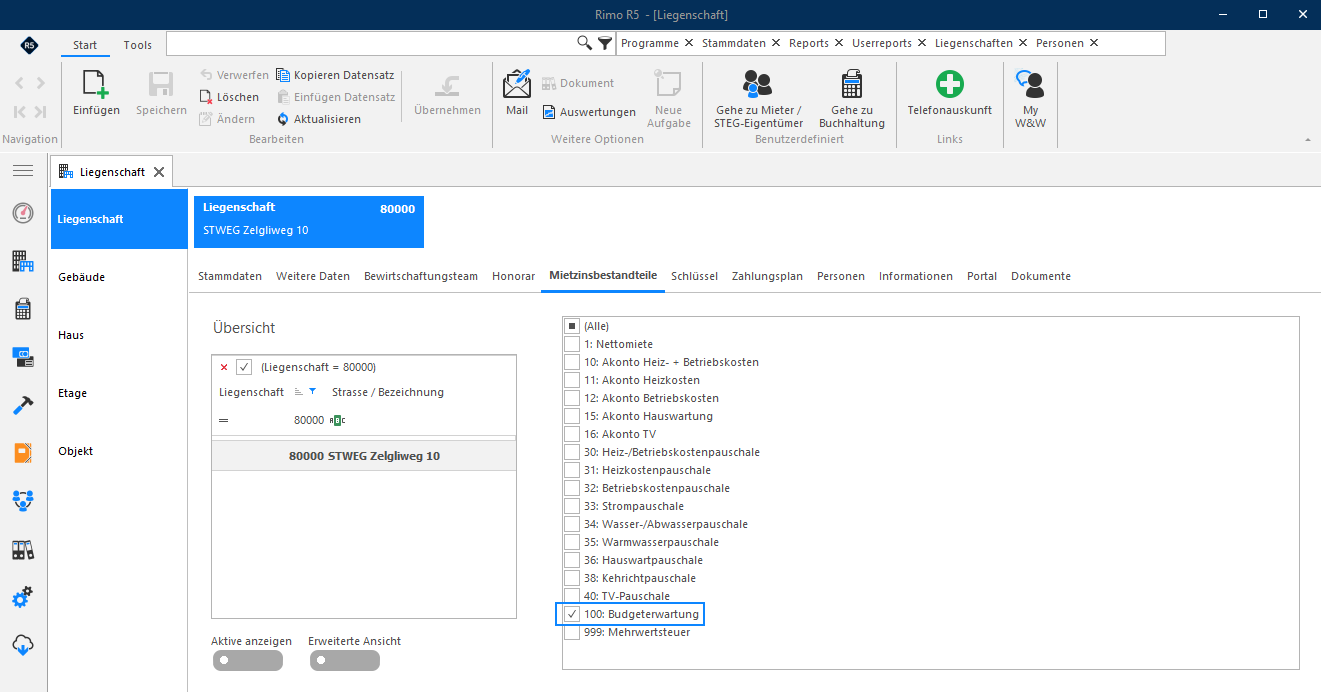Switch to the Tools ribbon tab
This screenshot has width=1321, height=692.
pos(138,45)
